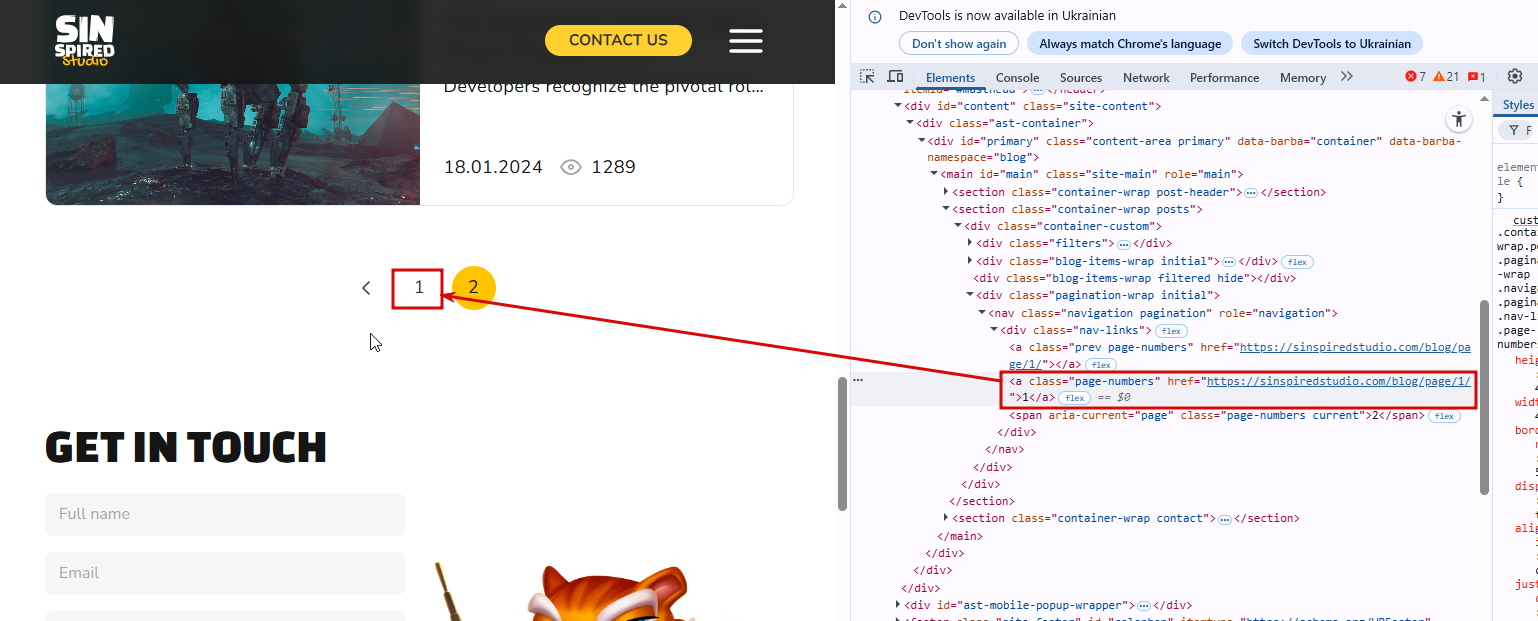Open DevTools settings gear

point(1515,77)
